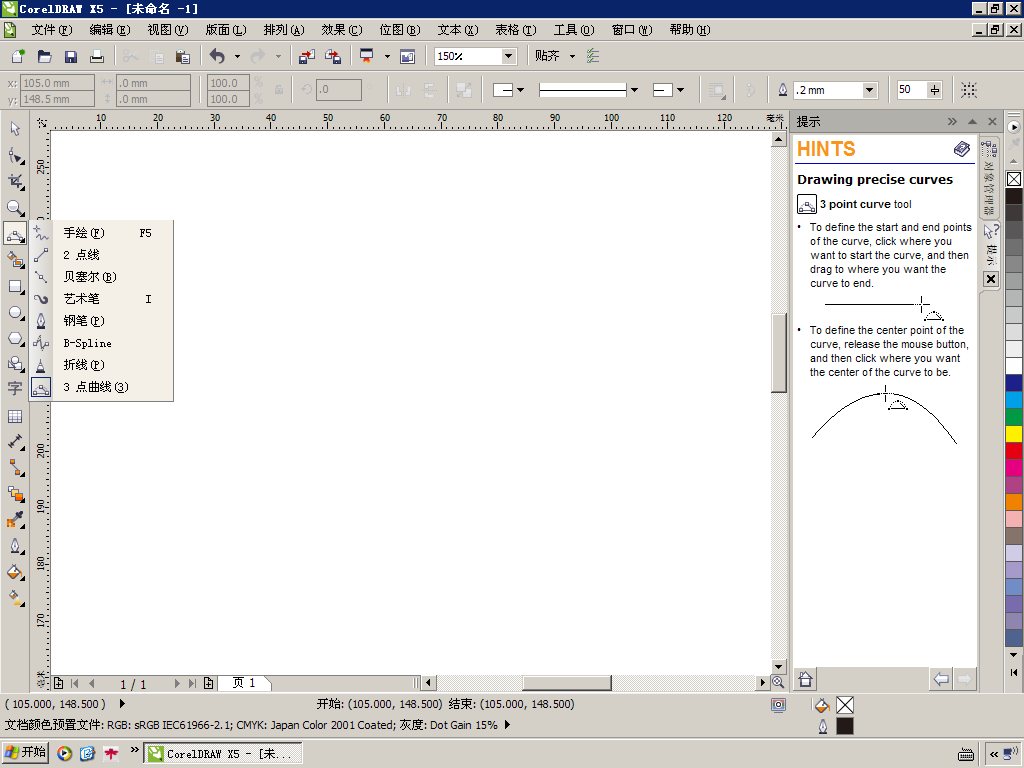Click the CorelDRAW X5 taskbar button

coord(223,754)
